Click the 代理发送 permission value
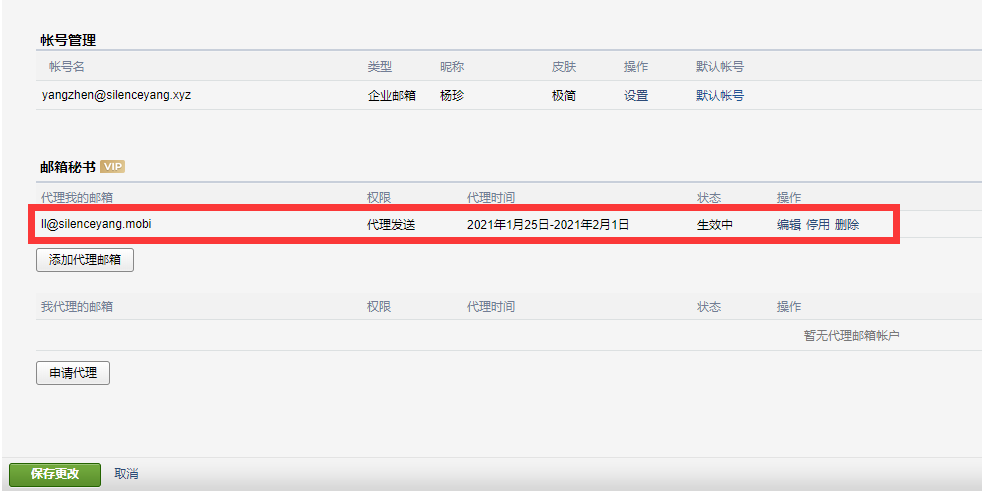Image resolution: width=982 pixels, height=491 pixels. click(391, 225)
